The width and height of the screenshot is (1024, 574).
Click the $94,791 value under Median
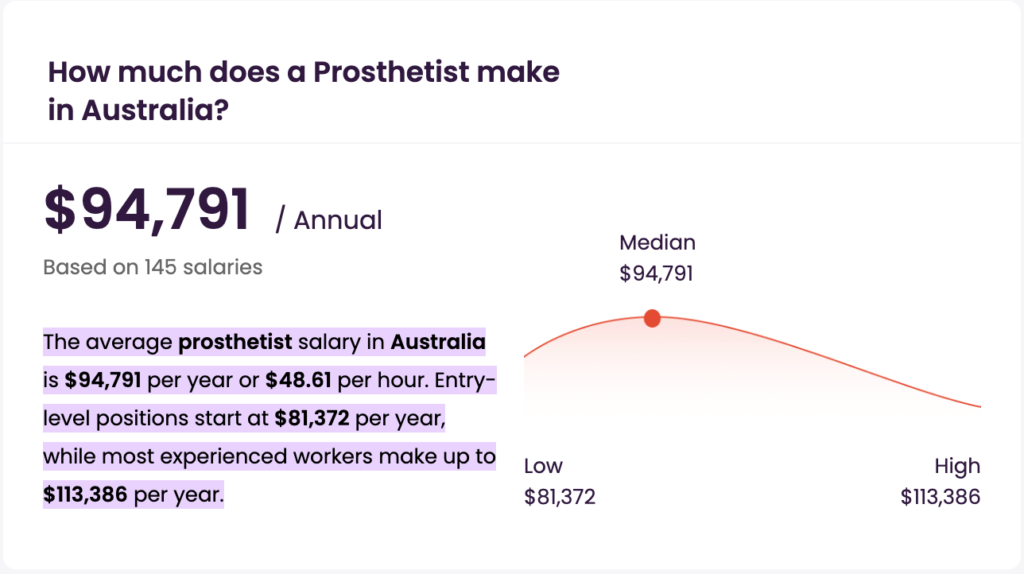point(657,274)
